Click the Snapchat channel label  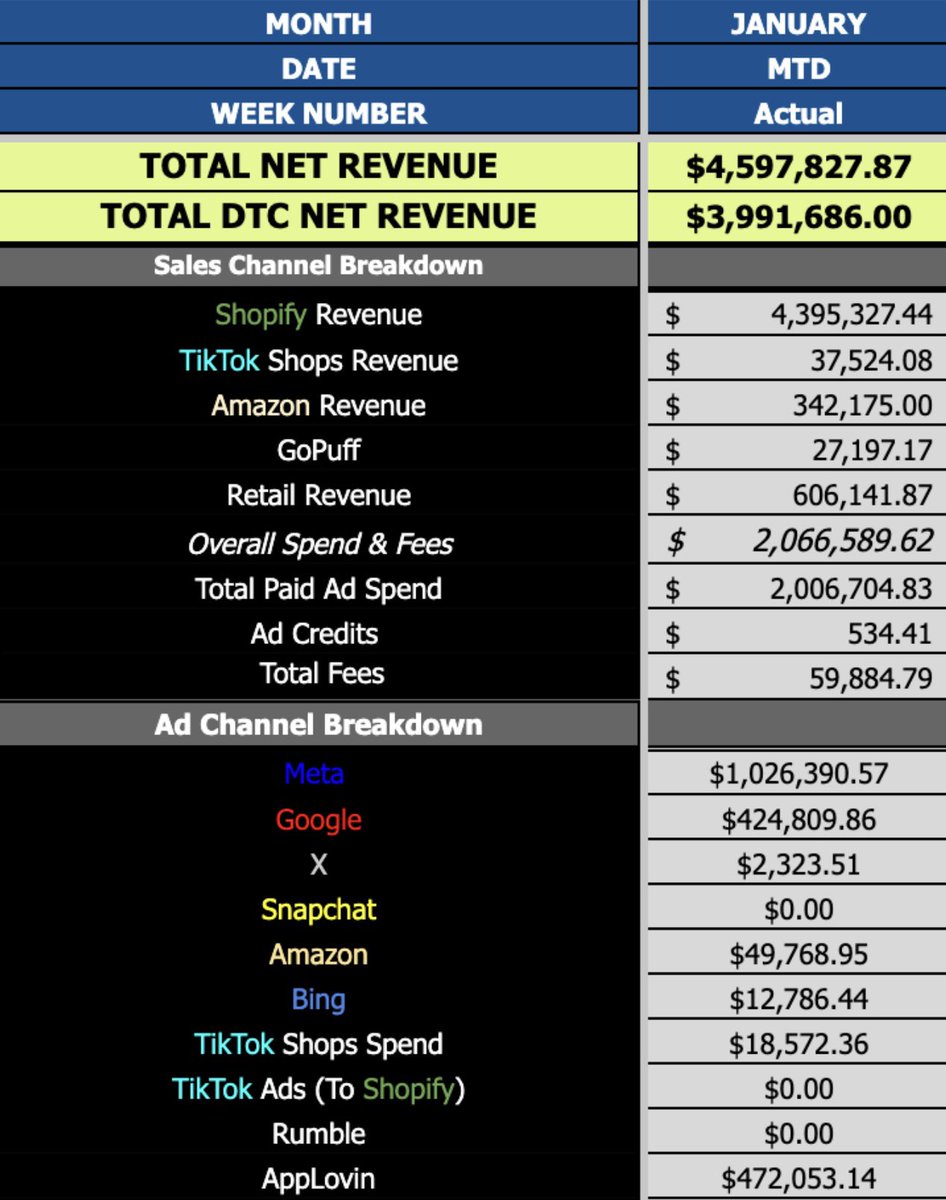coord(319,910)
